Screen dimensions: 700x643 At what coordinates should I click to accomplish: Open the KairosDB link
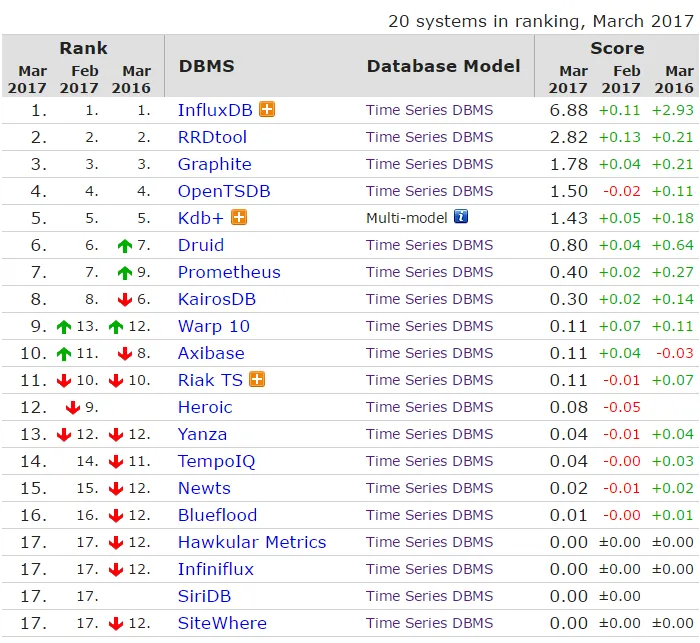(217, 299)
